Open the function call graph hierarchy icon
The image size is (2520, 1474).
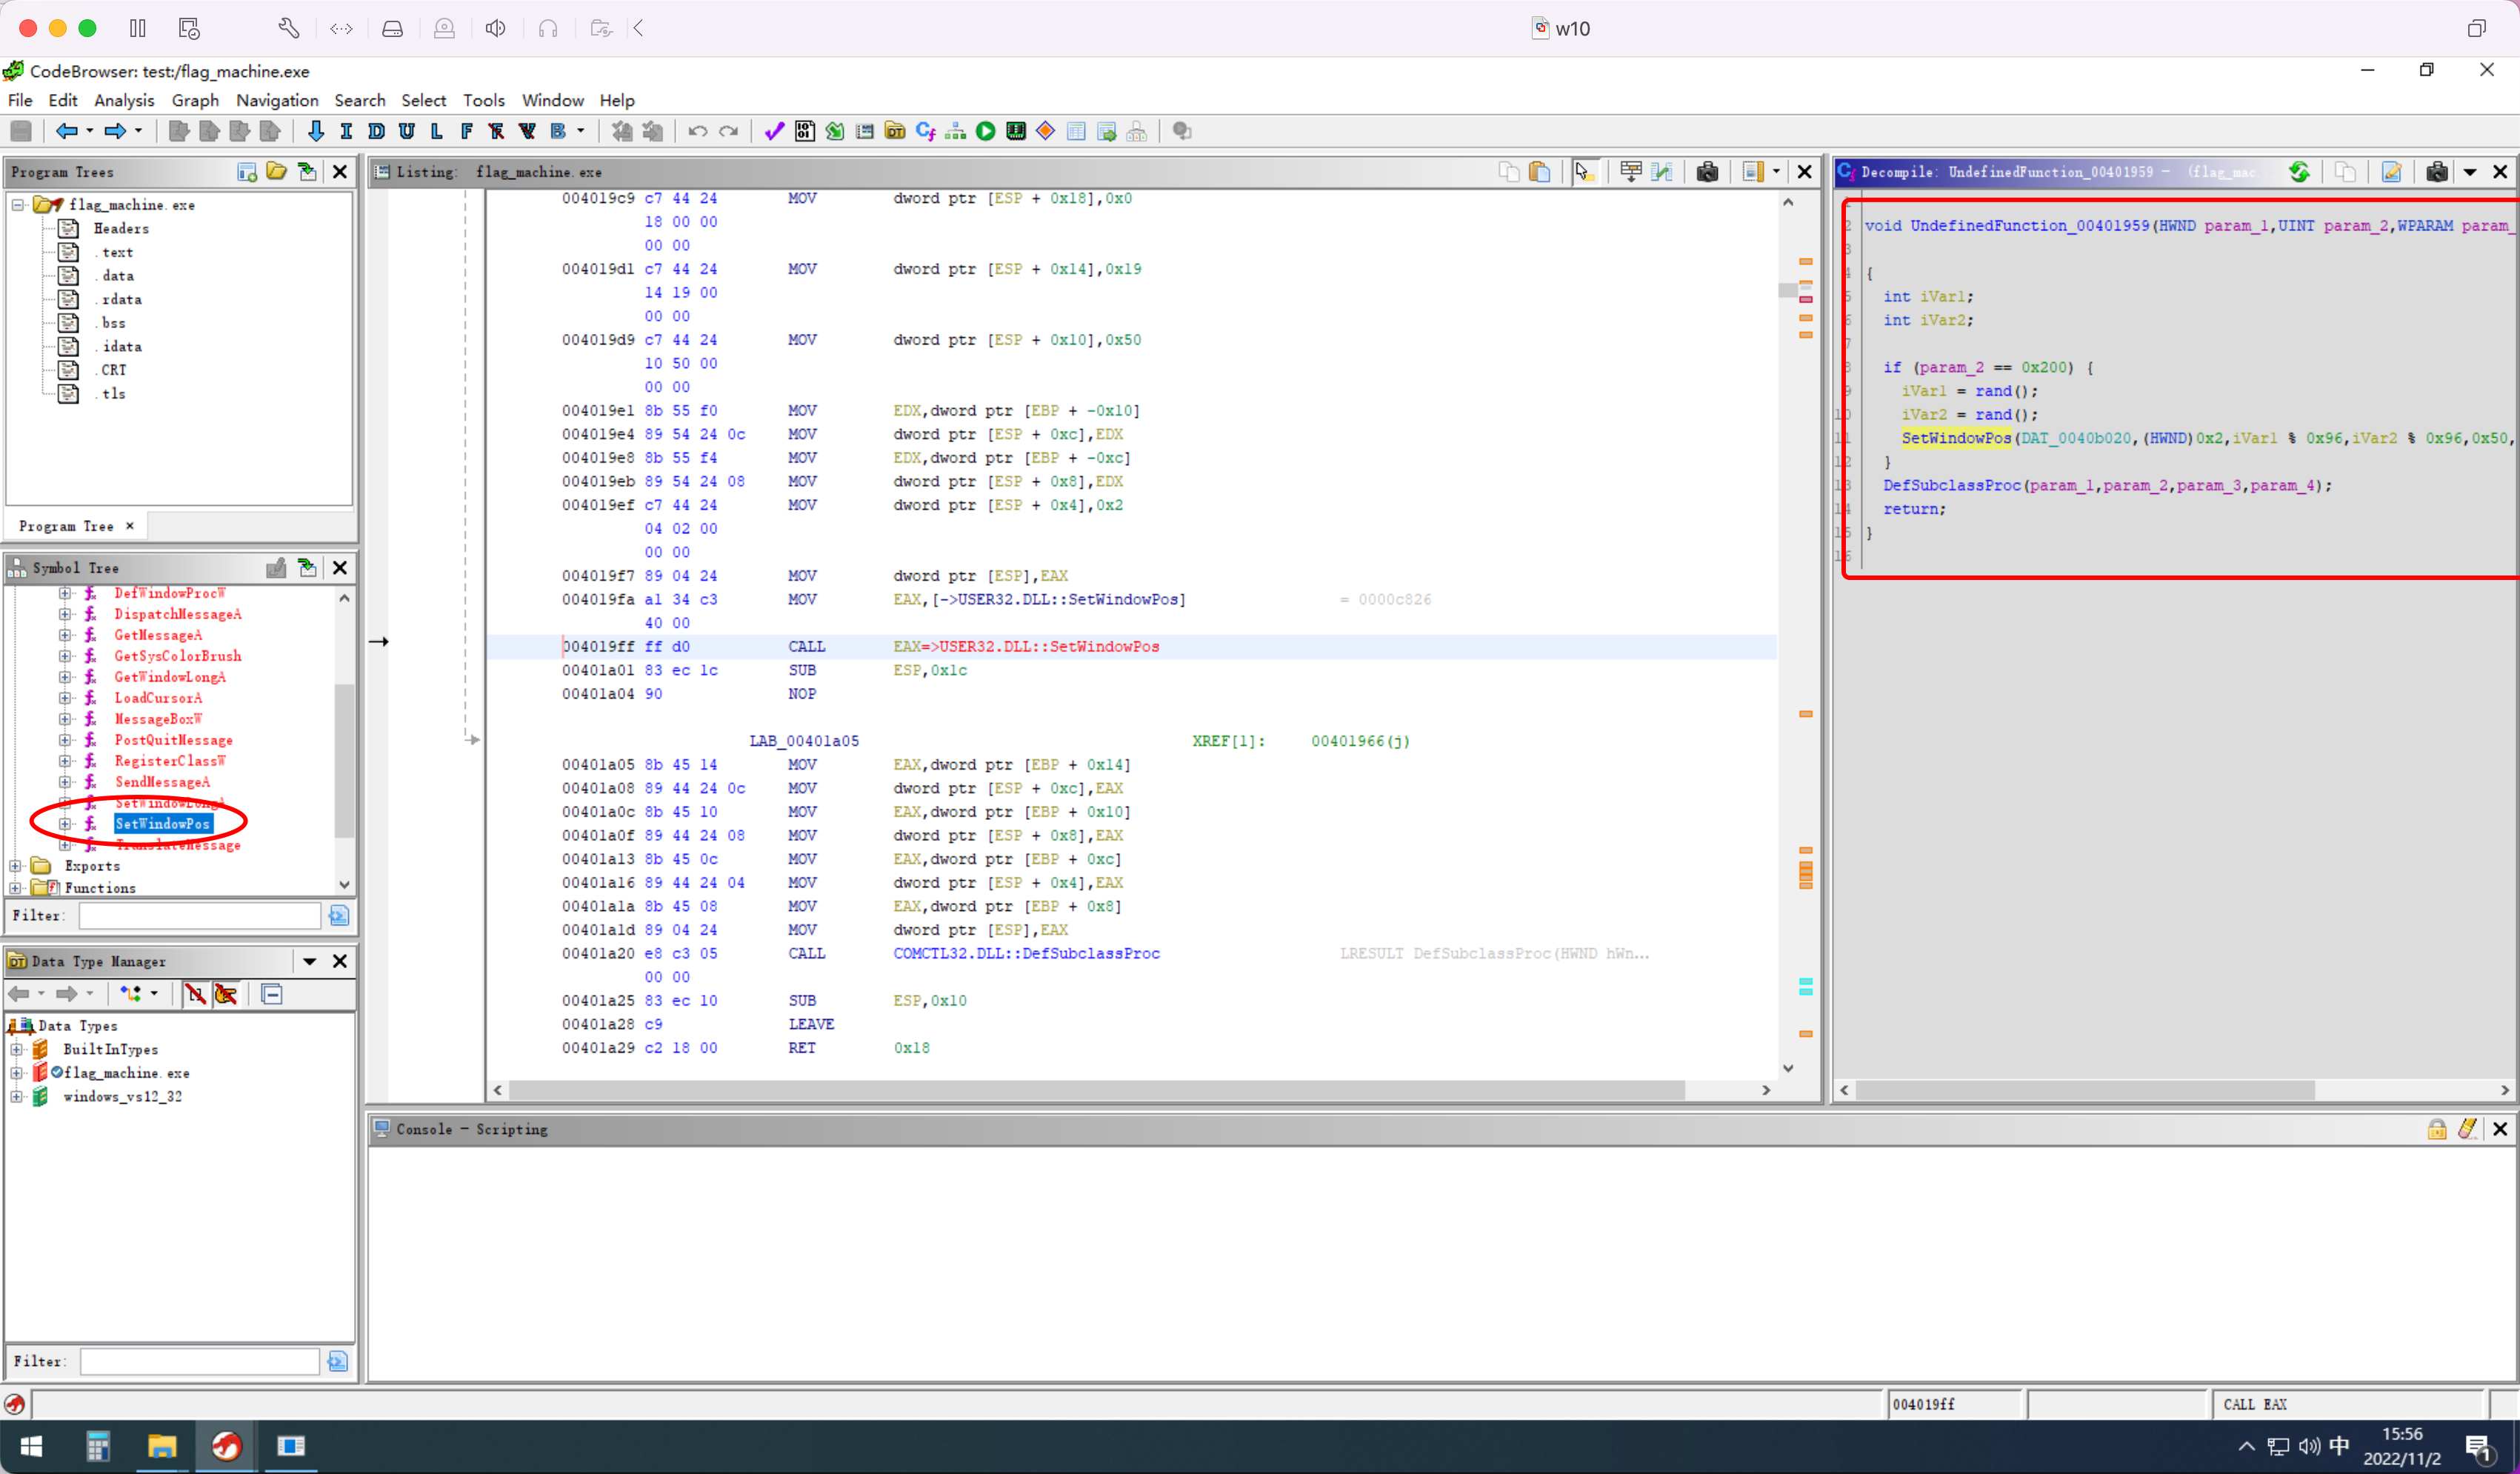point(956,131)
